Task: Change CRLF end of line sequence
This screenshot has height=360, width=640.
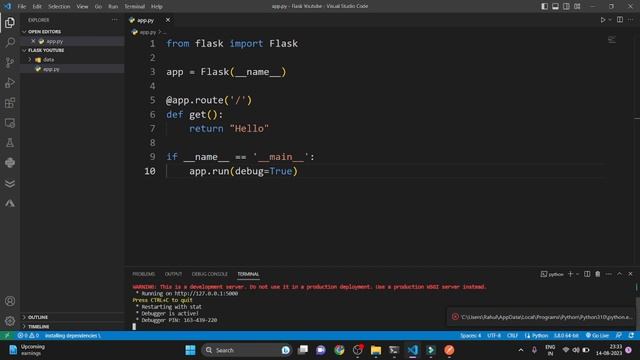Action: pos(512,336)
